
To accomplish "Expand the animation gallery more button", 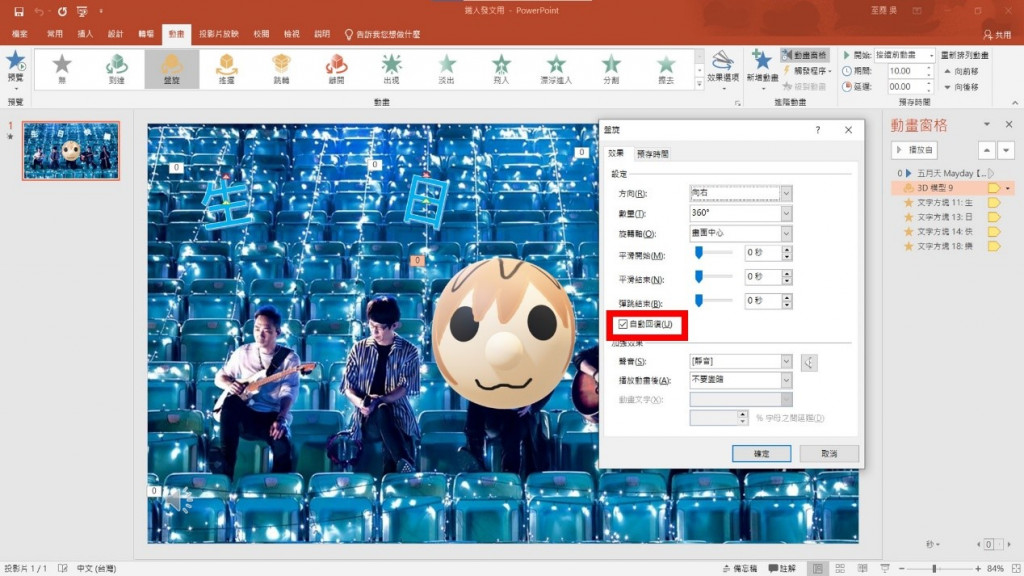I will click(699, 84).
